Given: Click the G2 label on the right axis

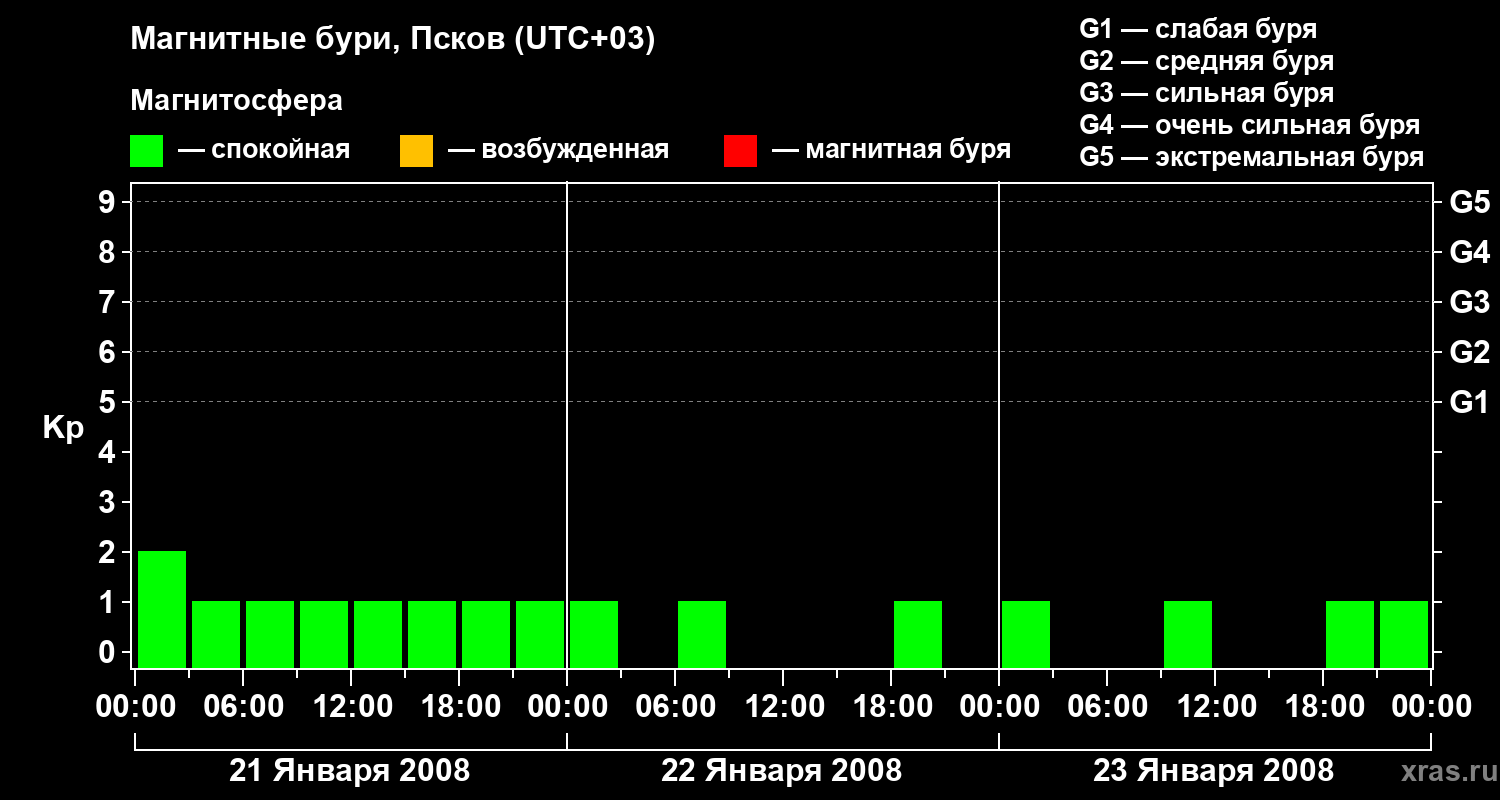Looking at the screenshot, I should tap(1470, 352).
